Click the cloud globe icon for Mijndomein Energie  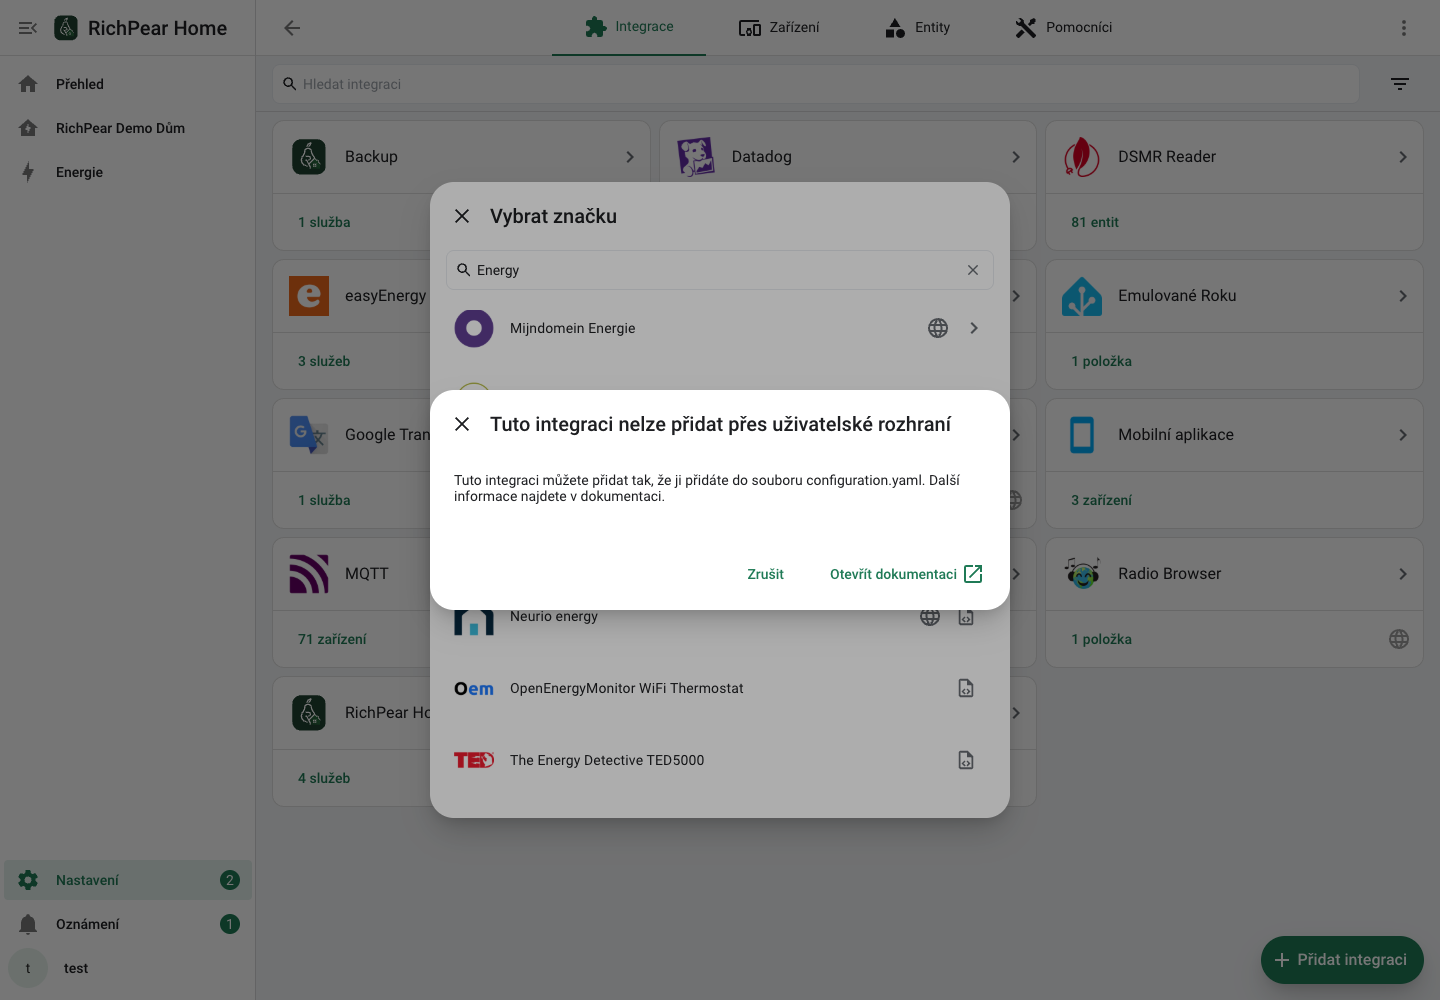pos(938,328)
